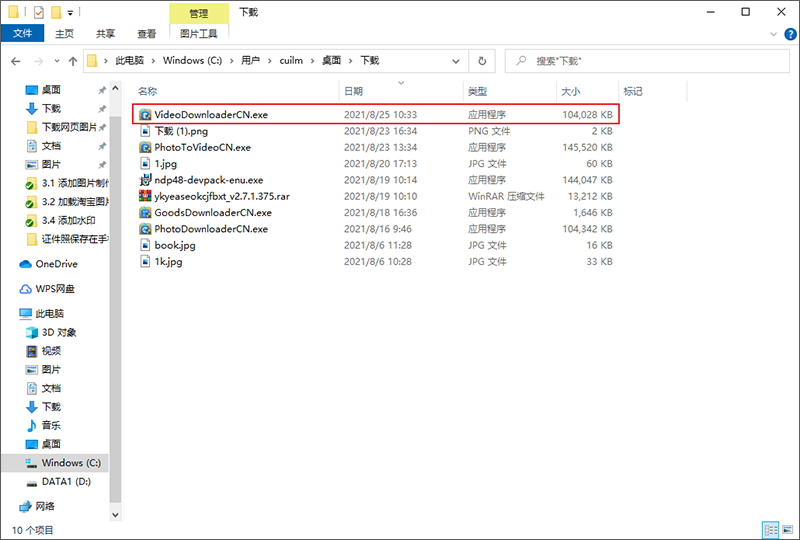Click the 1.jpg image file icon
Image resolution: width=800 pixels, height=540 pixels.
145,163
